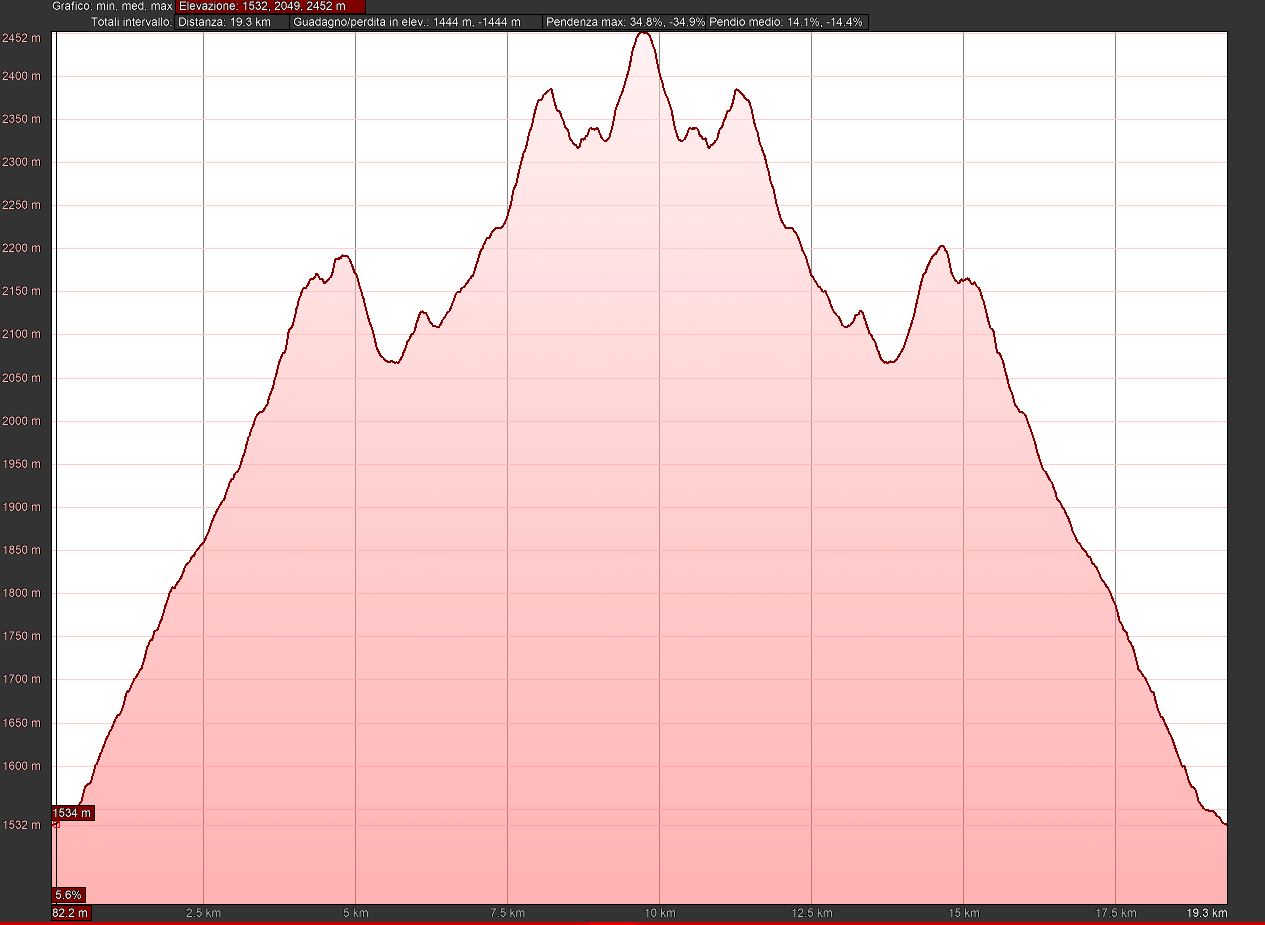Viewport: 1265px width, 925px height.
Task: Click the highest summit peak of the profile
Action: 644,33
